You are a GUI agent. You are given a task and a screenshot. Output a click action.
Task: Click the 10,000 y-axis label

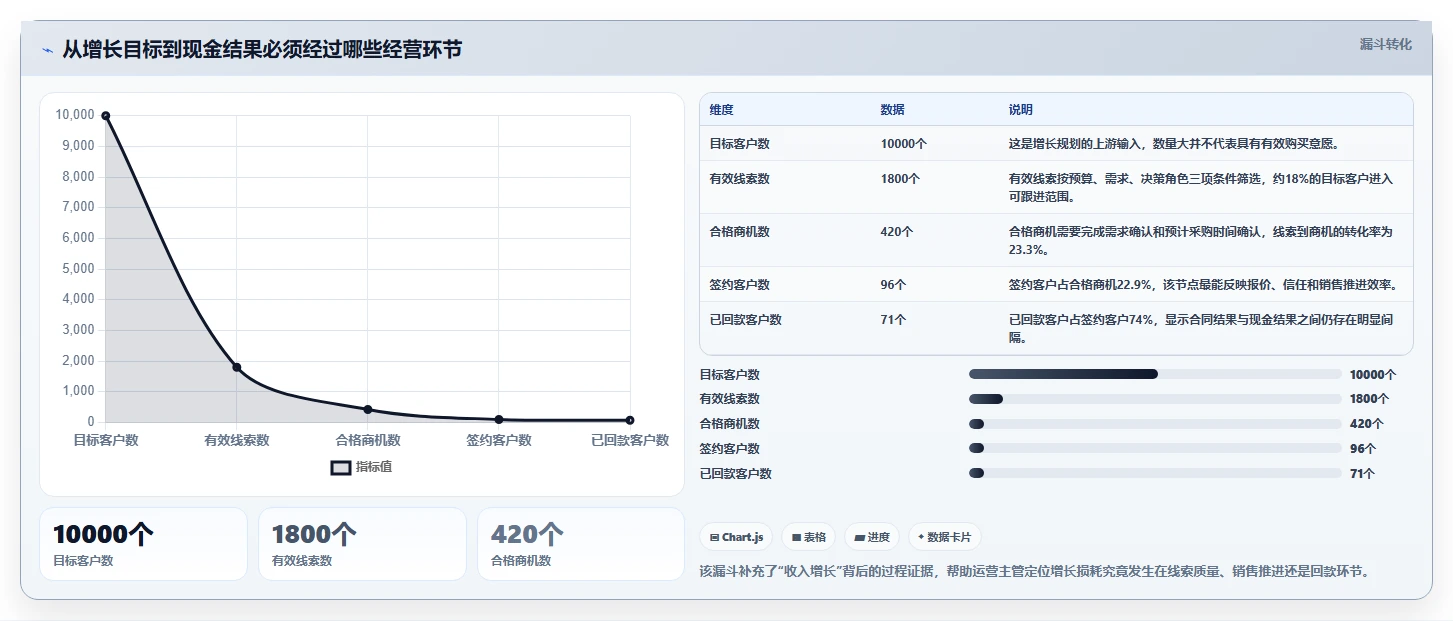click(76, 115)
